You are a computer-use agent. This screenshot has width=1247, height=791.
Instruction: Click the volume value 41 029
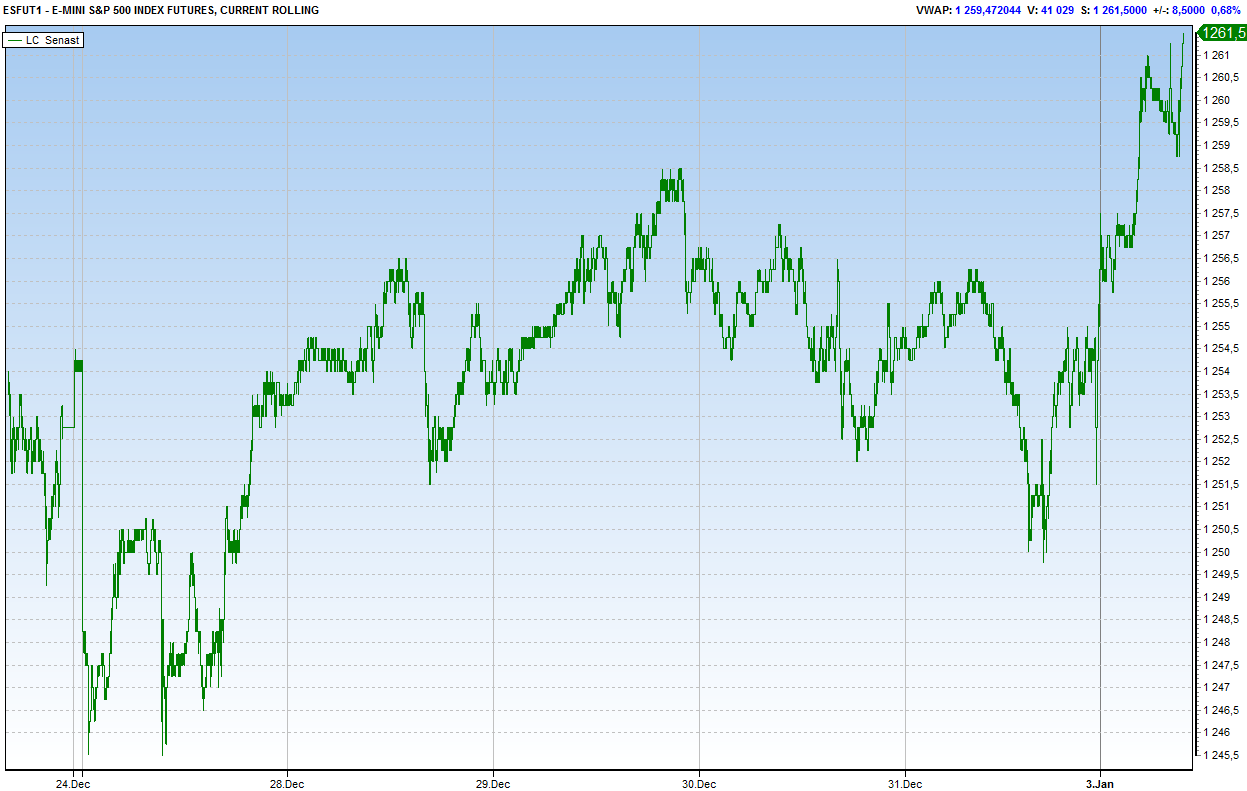tap(1082, 10)
